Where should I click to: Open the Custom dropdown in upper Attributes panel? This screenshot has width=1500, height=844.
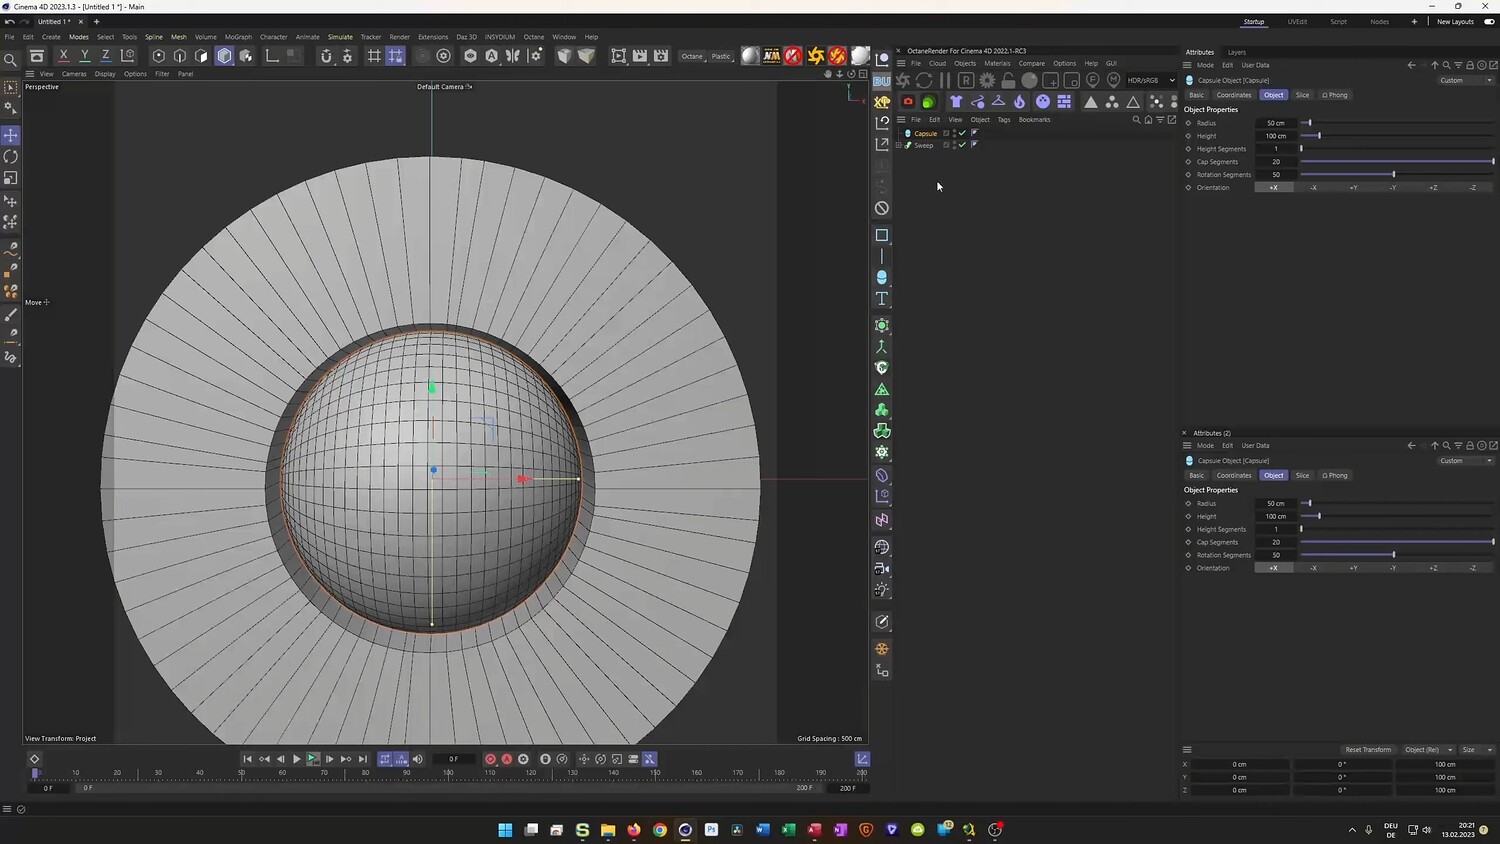(1465, 80)
